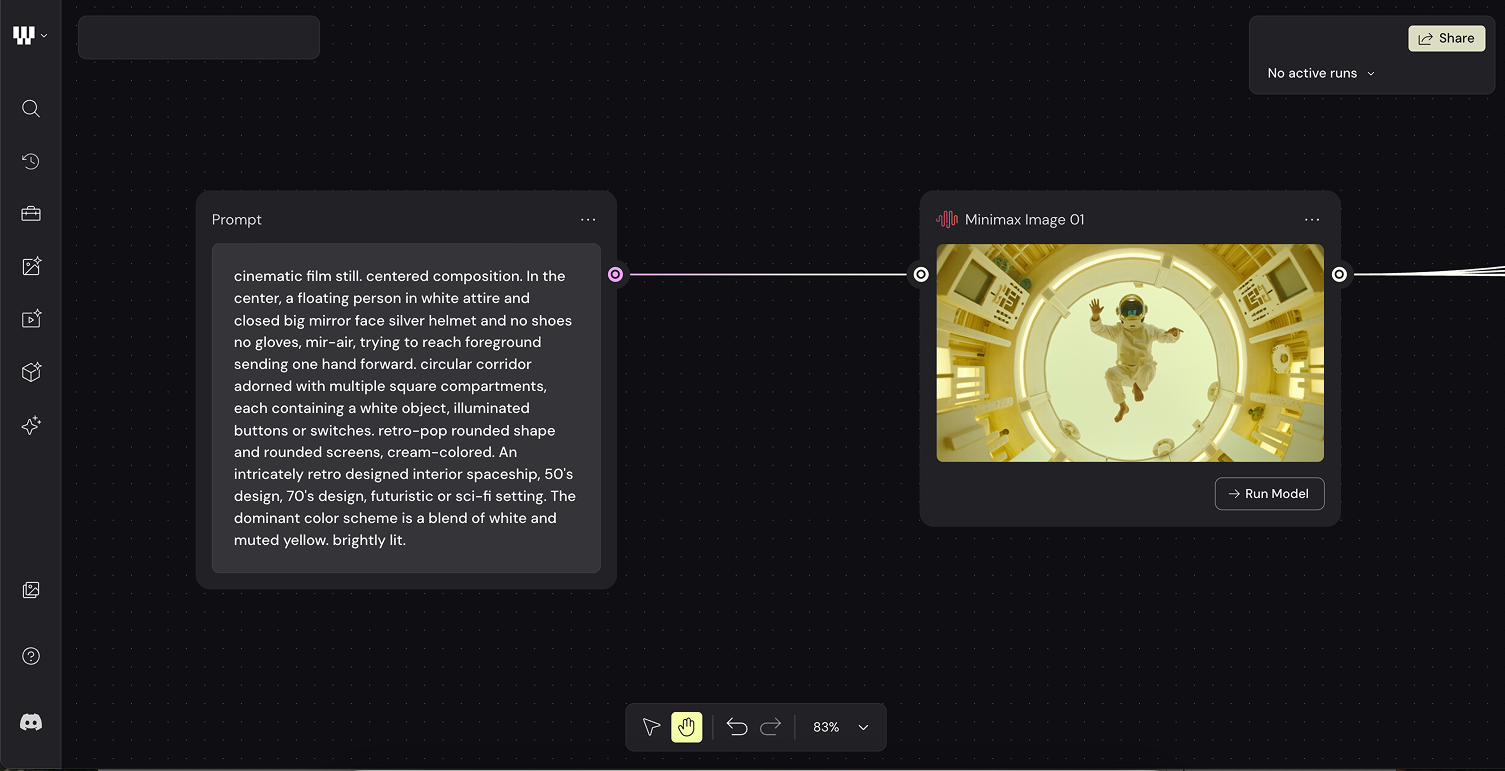Select the pointer selection tool
The width and height of the screenshot is (1505, 771).
click(x=652, y=727)
